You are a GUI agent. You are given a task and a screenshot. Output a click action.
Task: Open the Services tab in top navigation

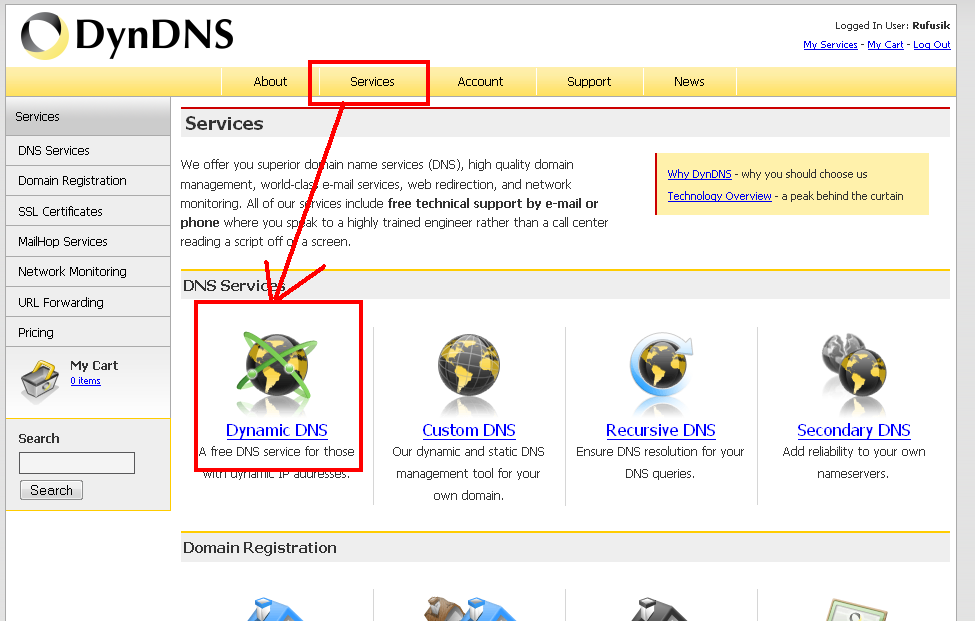click(x=372, y=81)
